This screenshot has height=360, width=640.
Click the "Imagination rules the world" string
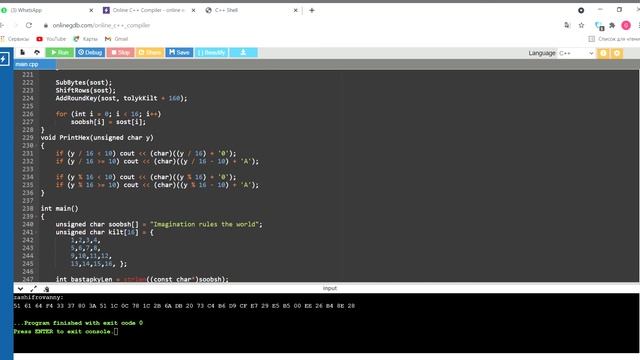click(205, 224)
